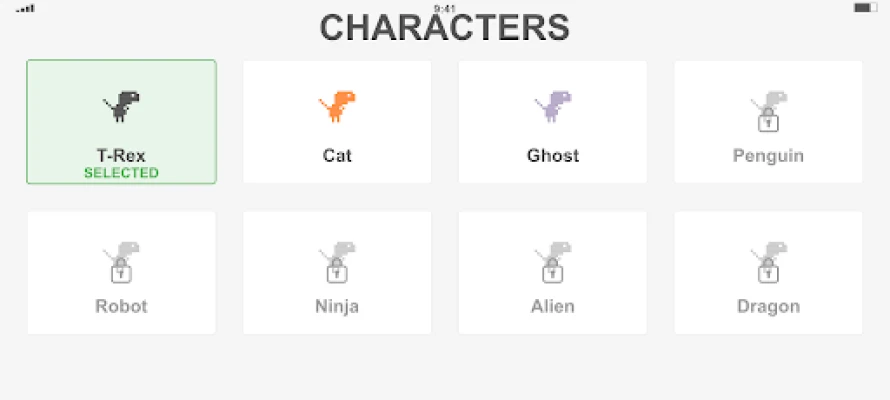Screen dimensions: 890x400
Task: Choose the Cat character label
Action: coord(337,156)
